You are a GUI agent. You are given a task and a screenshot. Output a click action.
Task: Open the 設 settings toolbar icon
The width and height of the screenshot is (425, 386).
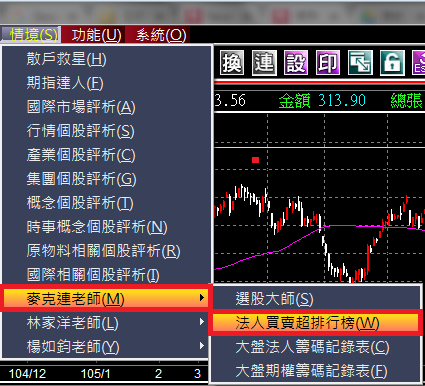pos(296,63)
